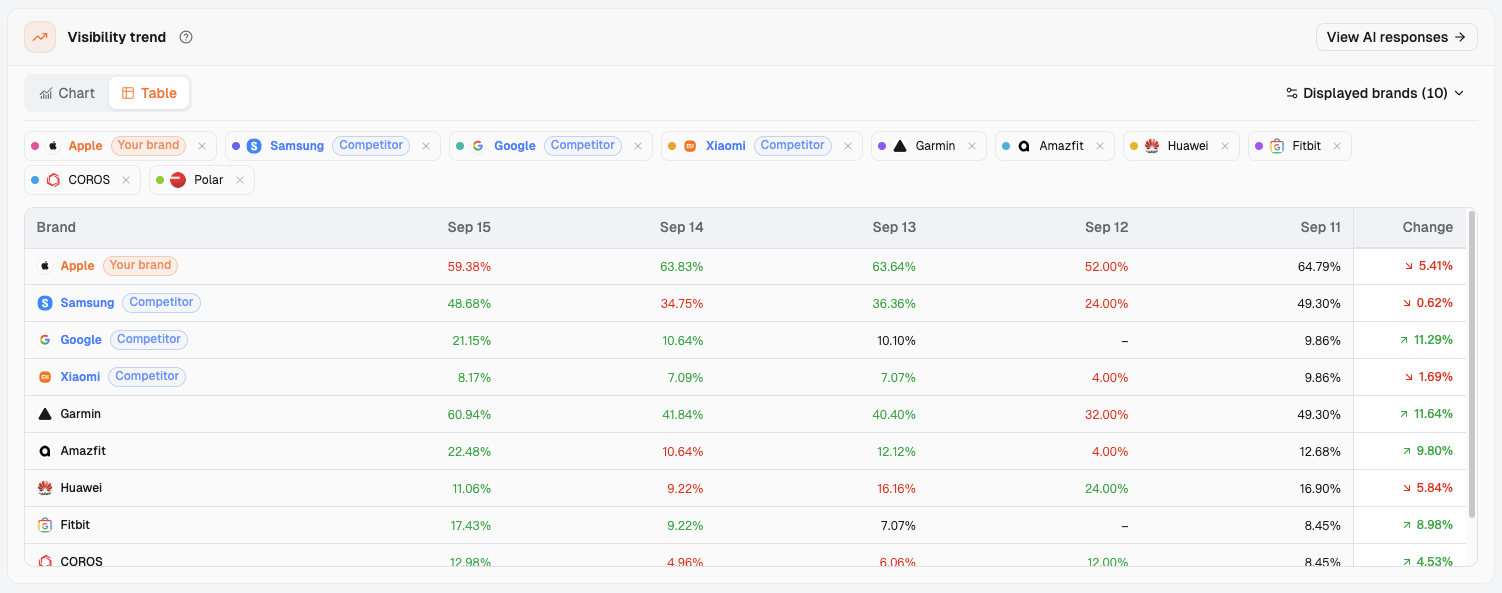Open the Displayed brands (10) dropdown
Image resolution: width=1502 pixels, height=593 pixels.
tap(1375, 93)
